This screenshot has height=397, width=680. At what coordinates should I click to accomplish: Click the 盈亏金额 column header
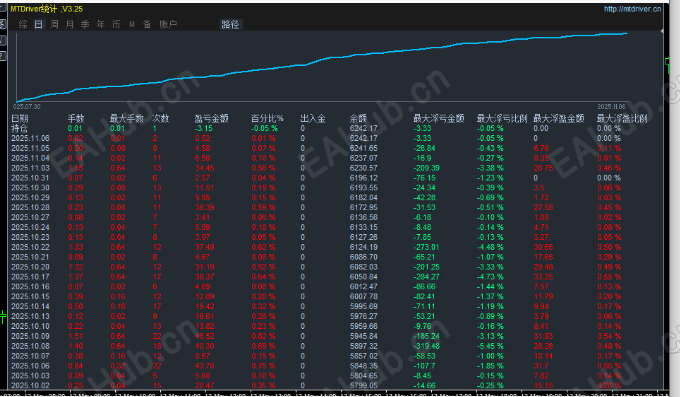[211, 118]
